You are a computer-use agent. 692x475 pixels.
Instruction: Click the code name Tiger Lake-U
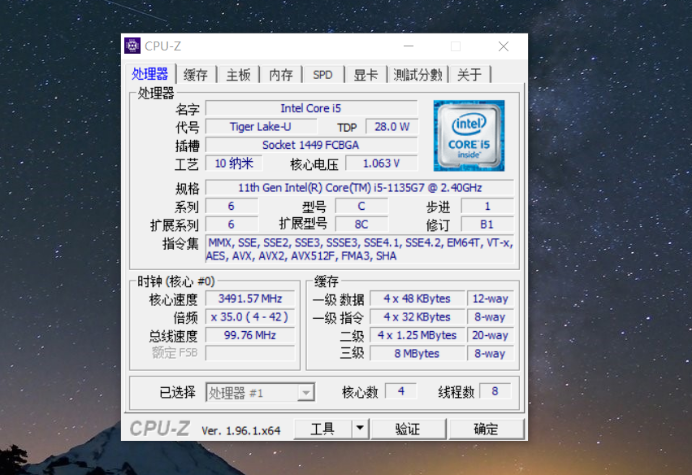261,127
